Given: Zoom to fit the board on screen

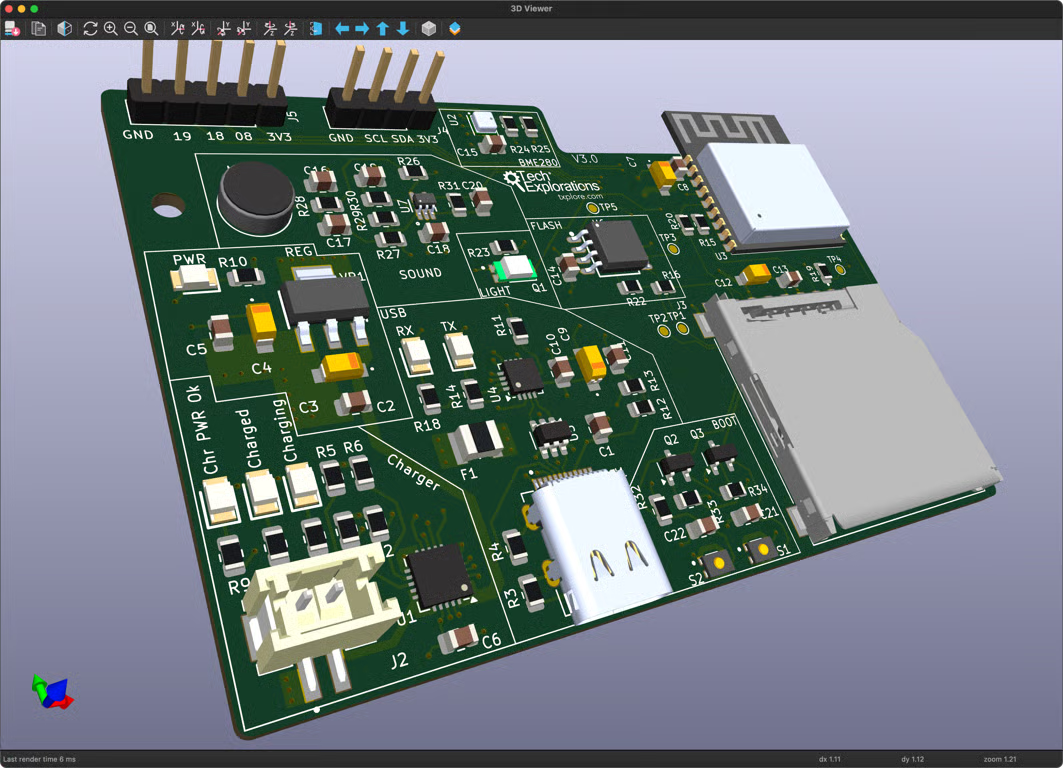Looking at the screenshot, I should (x=152, y=28).
